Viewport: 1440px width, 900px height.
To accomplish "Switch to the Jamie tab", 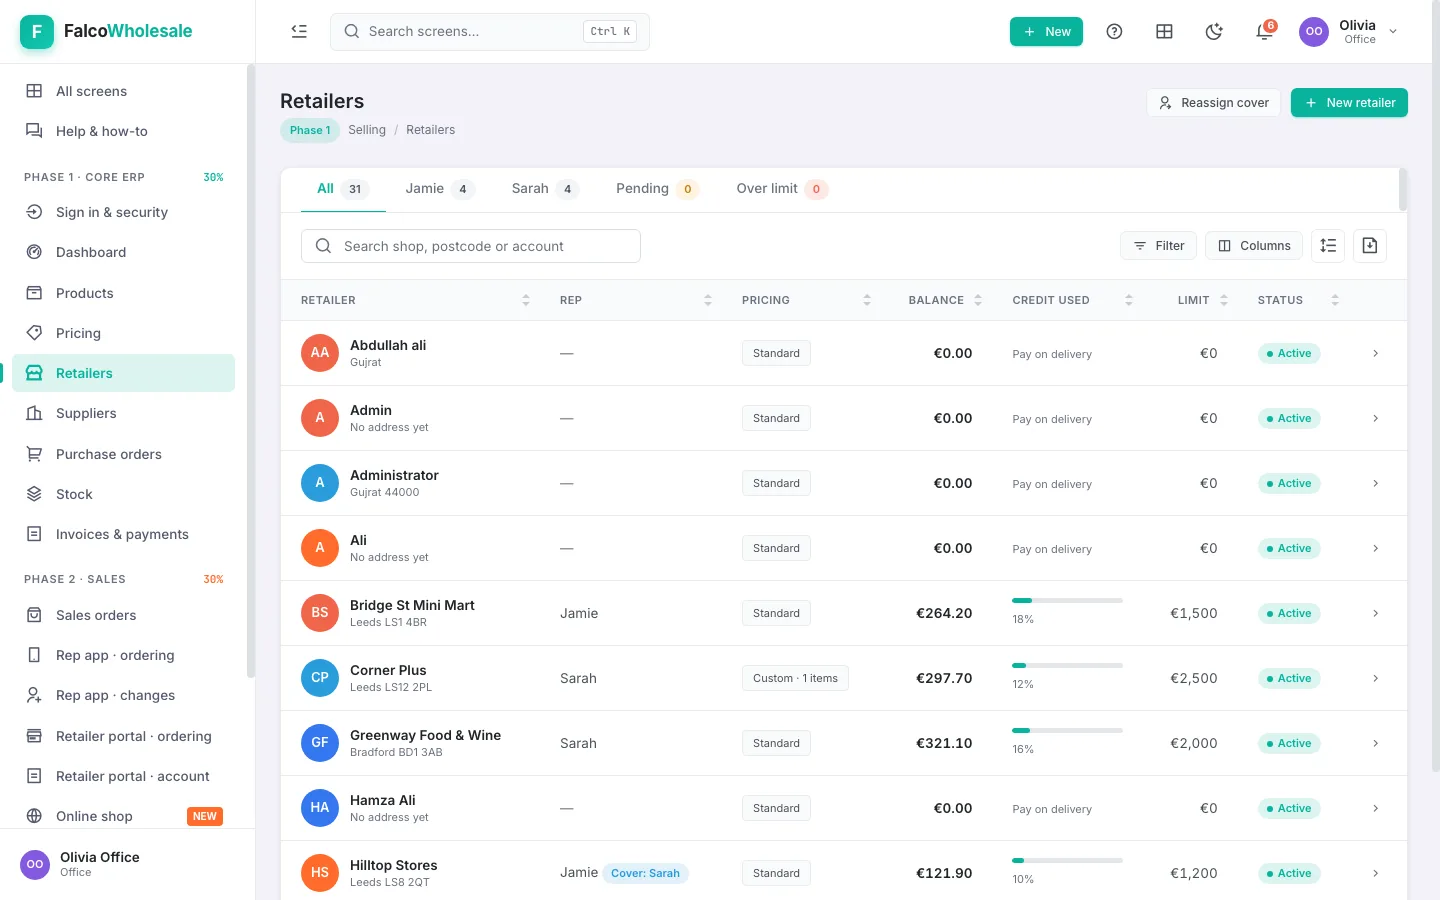I will (439, 189).
